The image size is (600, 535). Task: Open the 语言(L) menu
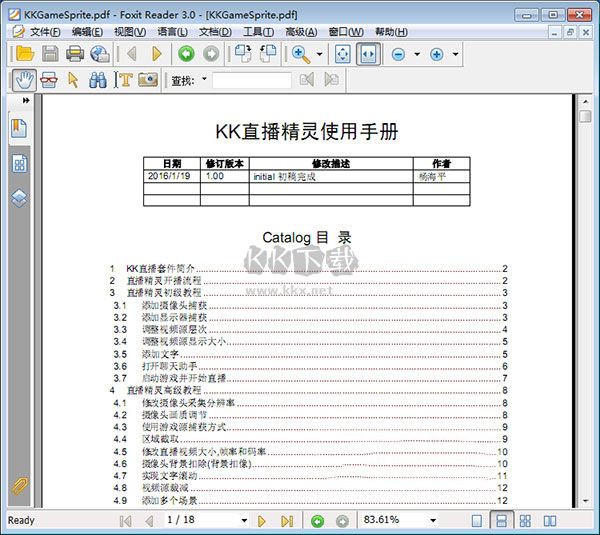tap(173, 32)
